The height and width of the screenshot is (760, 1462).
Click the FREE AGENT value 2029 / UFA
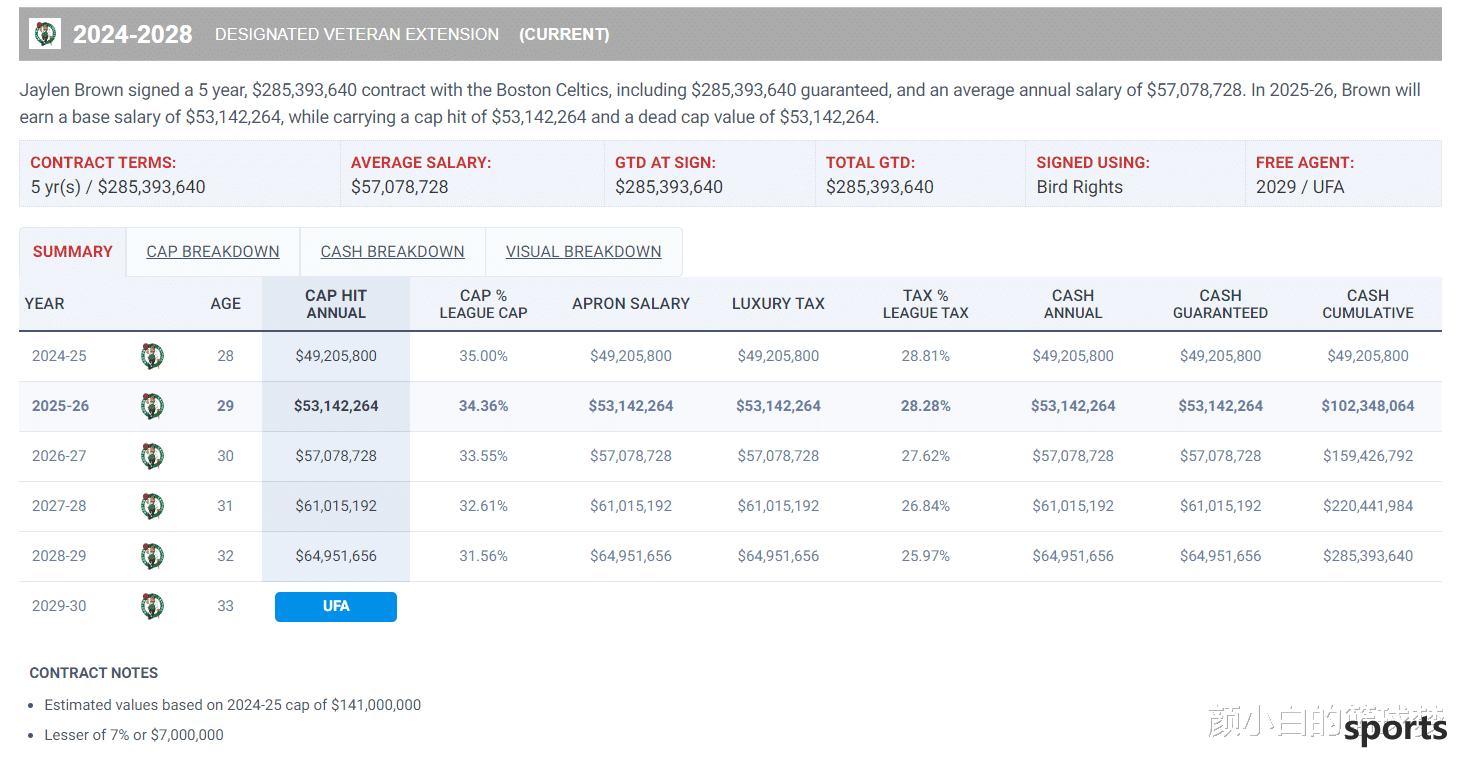coord(1300,187)
